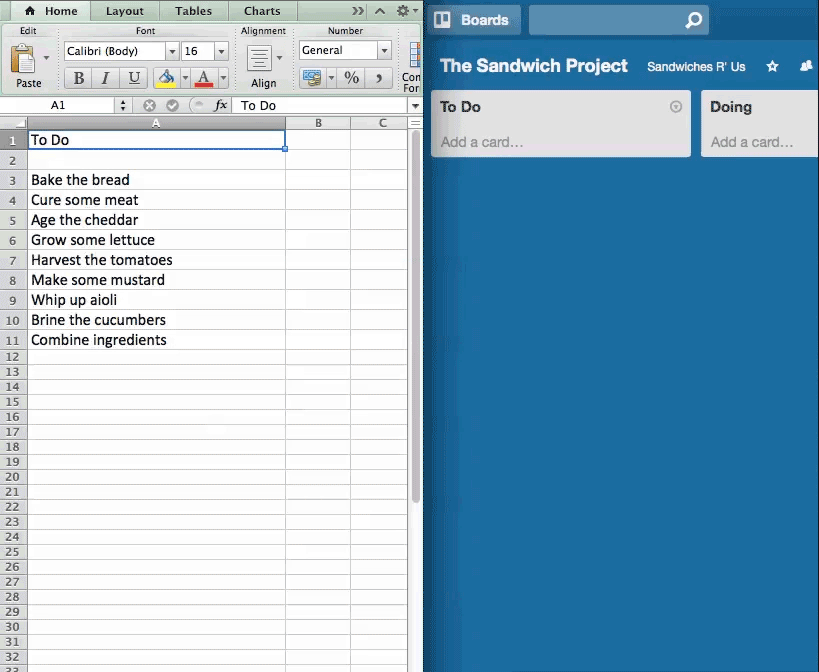
Task: Select column B header
Action: point(318,123)
